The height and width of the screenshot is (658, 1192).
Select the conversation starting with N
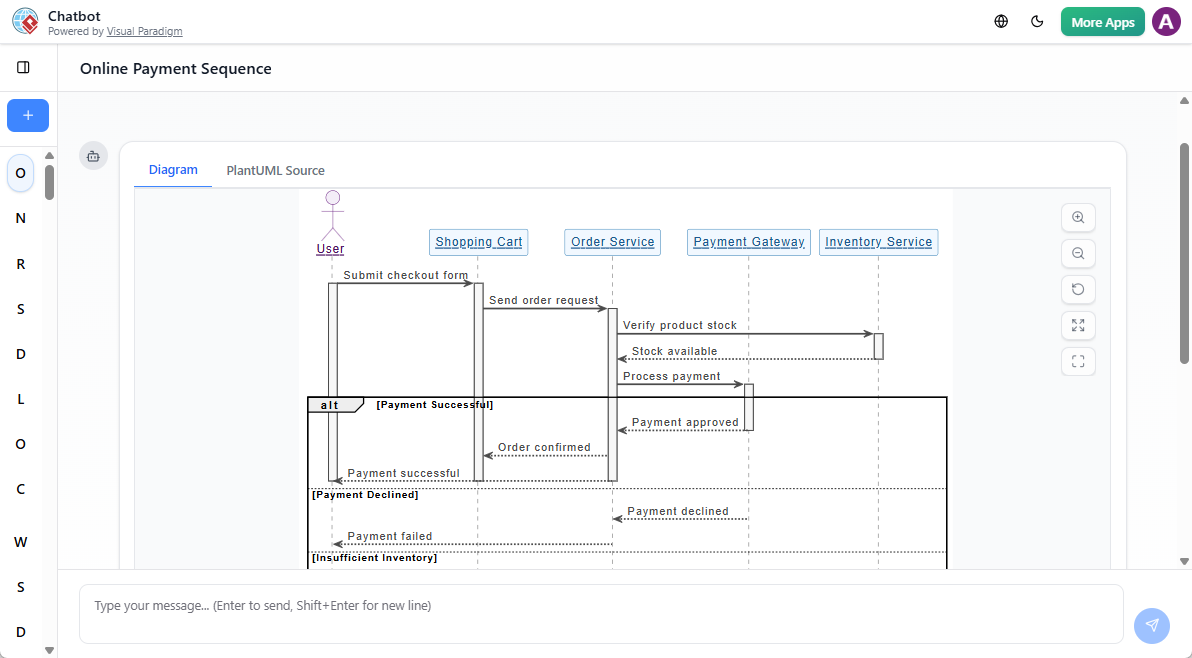tap(20, 218)
